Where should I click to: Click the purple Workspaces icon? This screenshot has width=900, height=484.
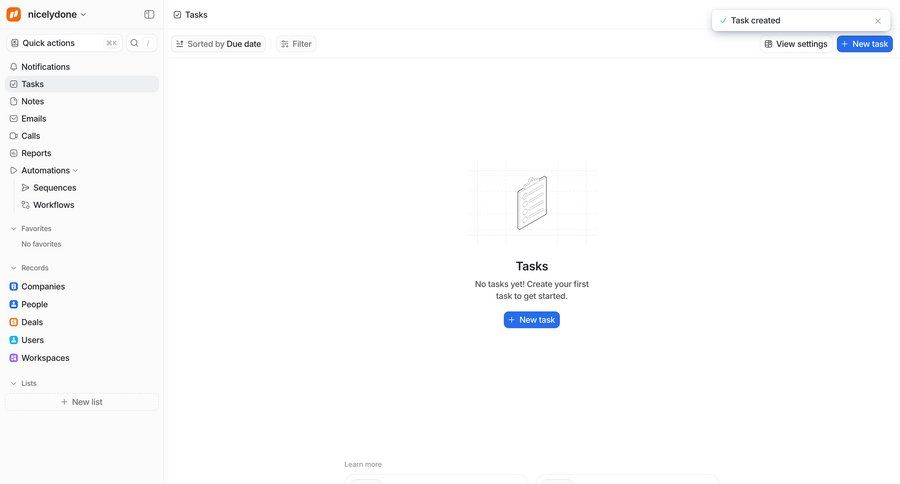click(x=14, y=358)
